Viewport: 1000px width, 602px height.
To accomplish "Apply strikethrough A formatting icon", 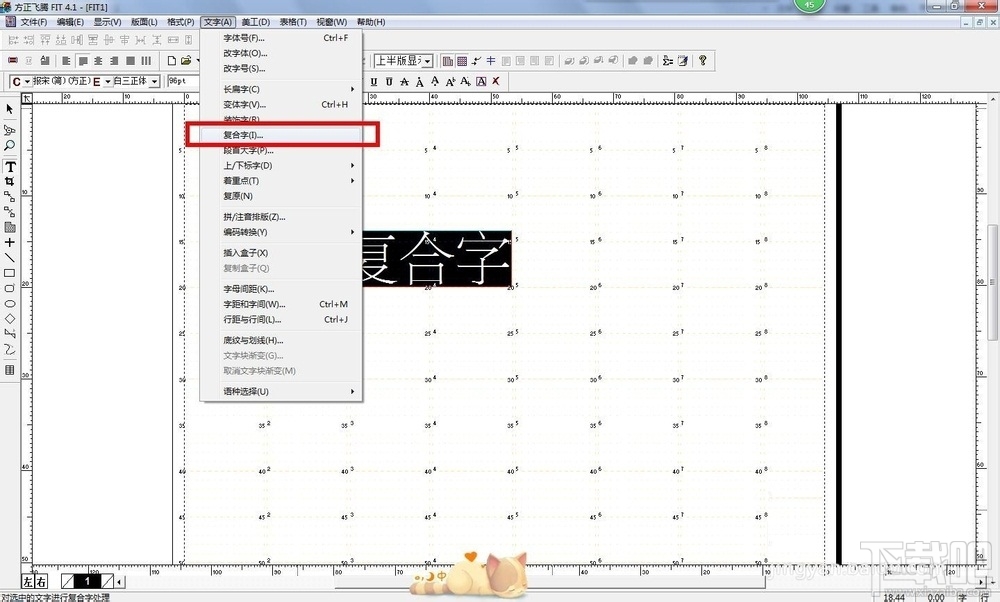I will coord(404,81).
